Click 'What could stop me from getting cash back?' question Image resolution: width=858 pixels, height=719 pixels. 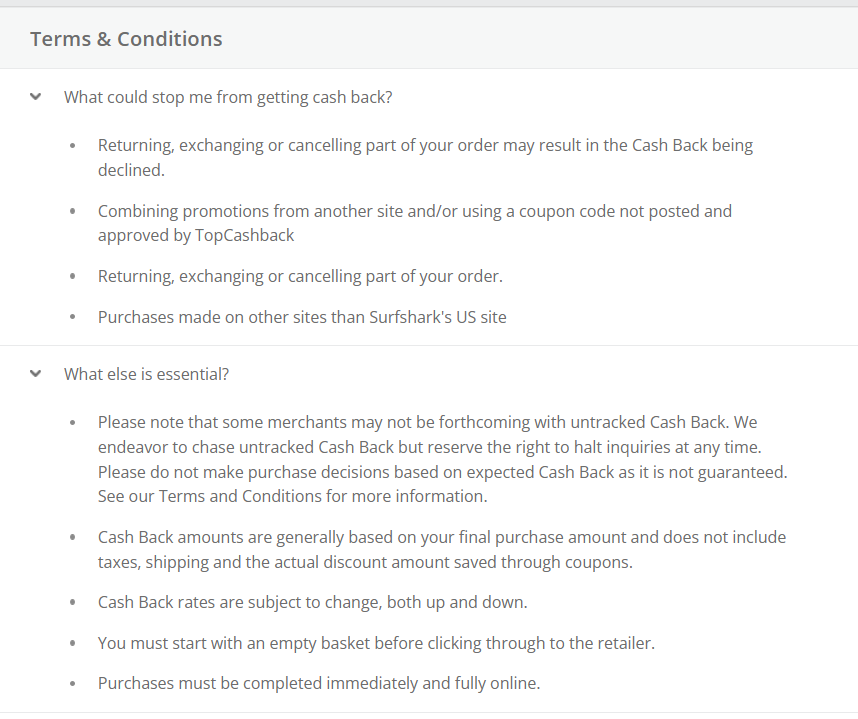coord(228,97)
